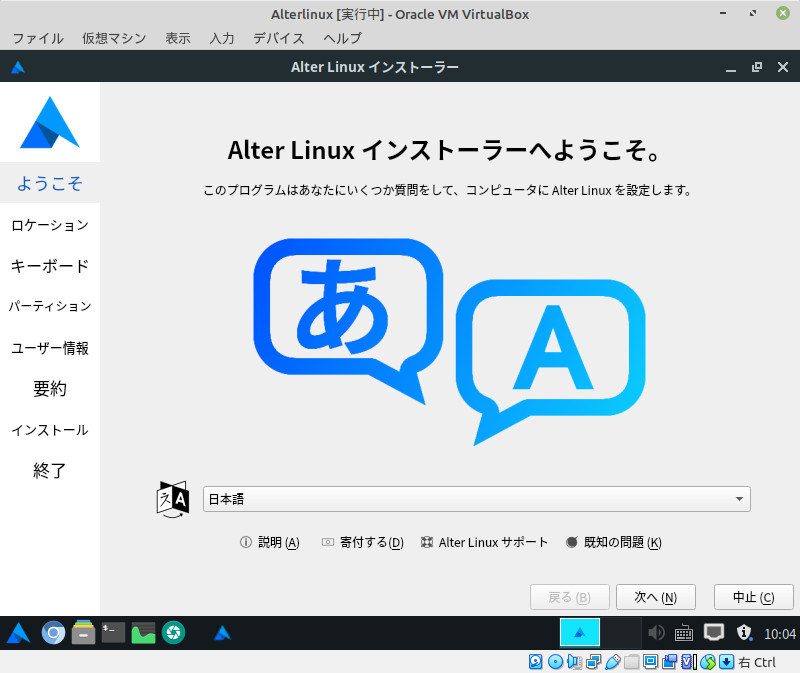Viewport: 800px width, 673px height.
Task: Open the 説明(A) release notes link
Action: pos(270,542)
